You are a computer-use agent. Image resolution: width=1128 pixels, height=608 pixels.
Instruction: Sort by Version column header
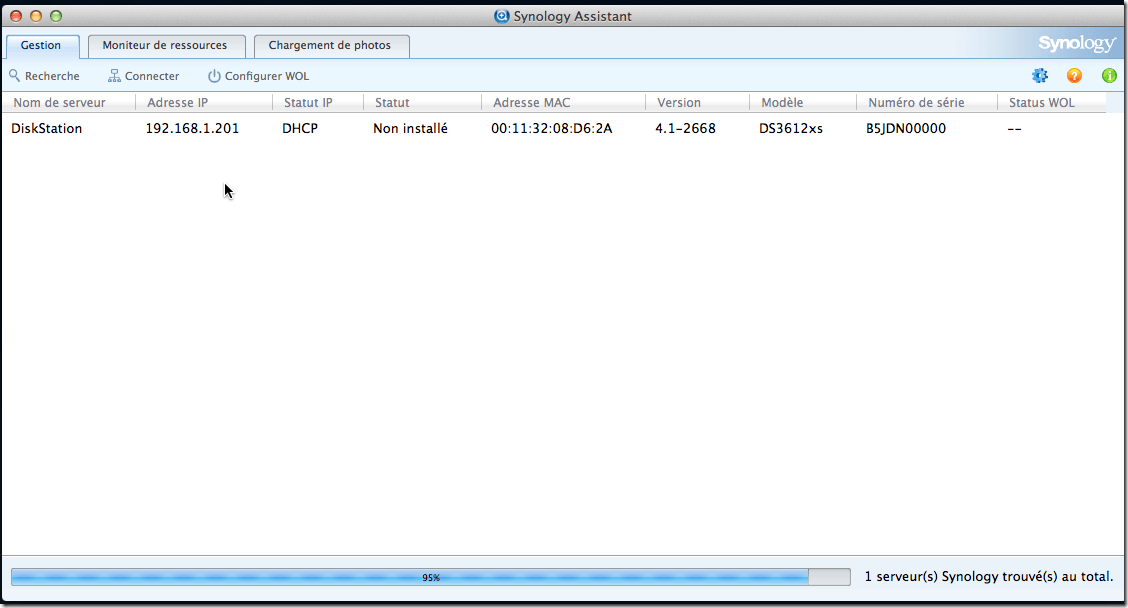(x=698, y=103)
